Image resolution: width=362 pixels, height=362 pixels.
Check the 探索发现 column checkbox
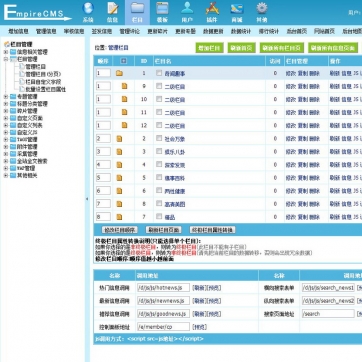[x=159, y=164]
